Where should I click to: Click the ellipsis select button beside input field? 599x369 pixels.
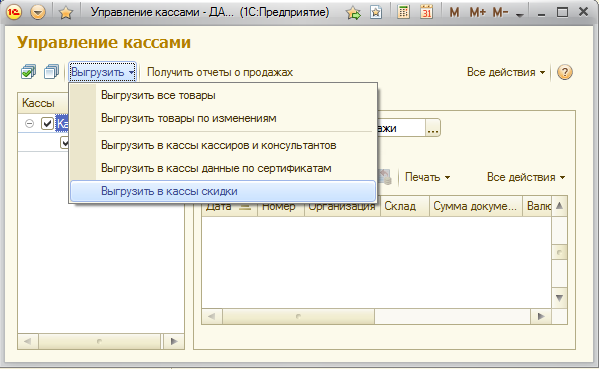433,128
